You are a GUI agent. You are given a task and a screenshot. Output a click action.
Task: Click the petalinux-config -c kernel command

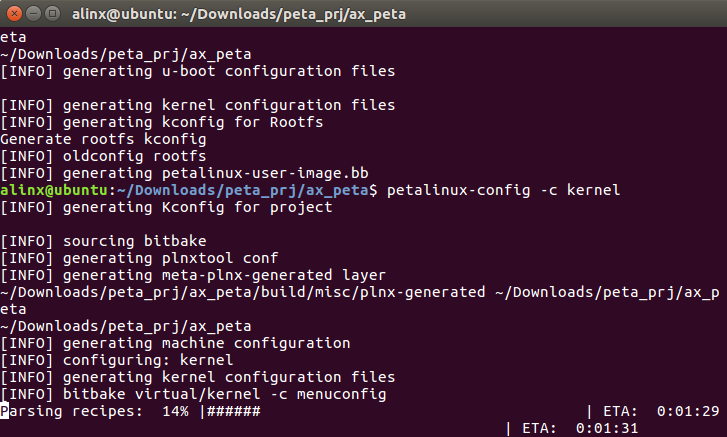503,190
